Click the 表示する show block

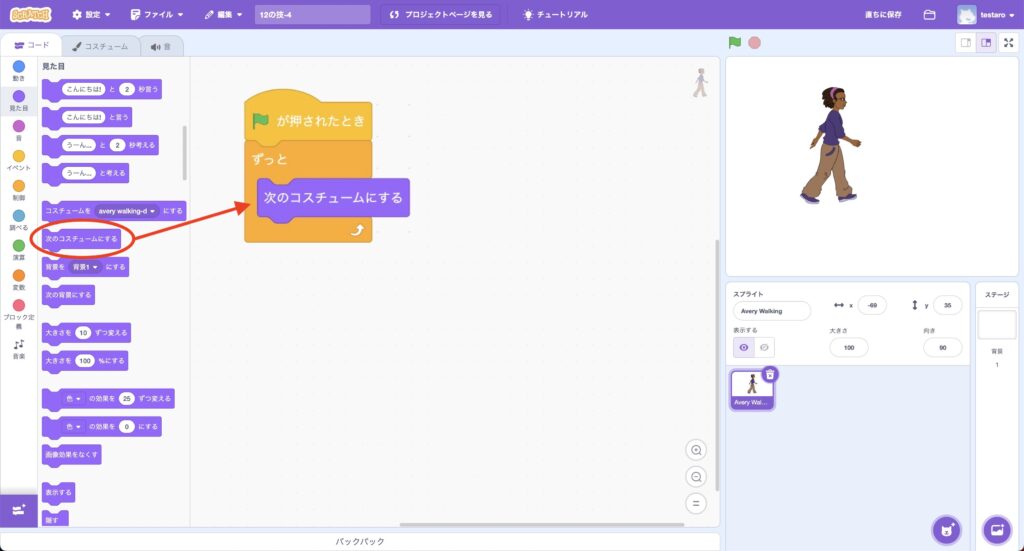(59, 492)
